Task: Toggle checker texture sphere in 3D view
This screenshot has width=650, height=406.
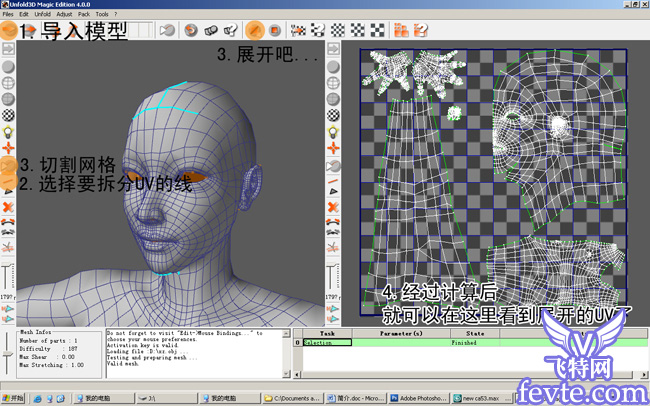Action: click(x=8, y=115)
